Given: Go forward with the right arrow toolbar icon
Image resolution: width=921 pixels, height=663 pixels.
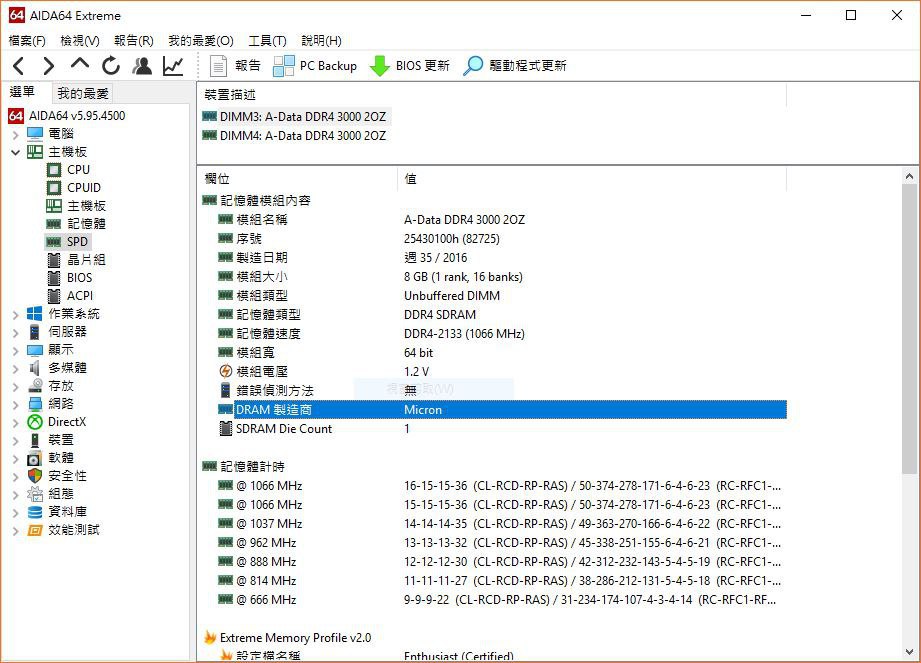Looking at the screenshot, I should tap(49, 66).
